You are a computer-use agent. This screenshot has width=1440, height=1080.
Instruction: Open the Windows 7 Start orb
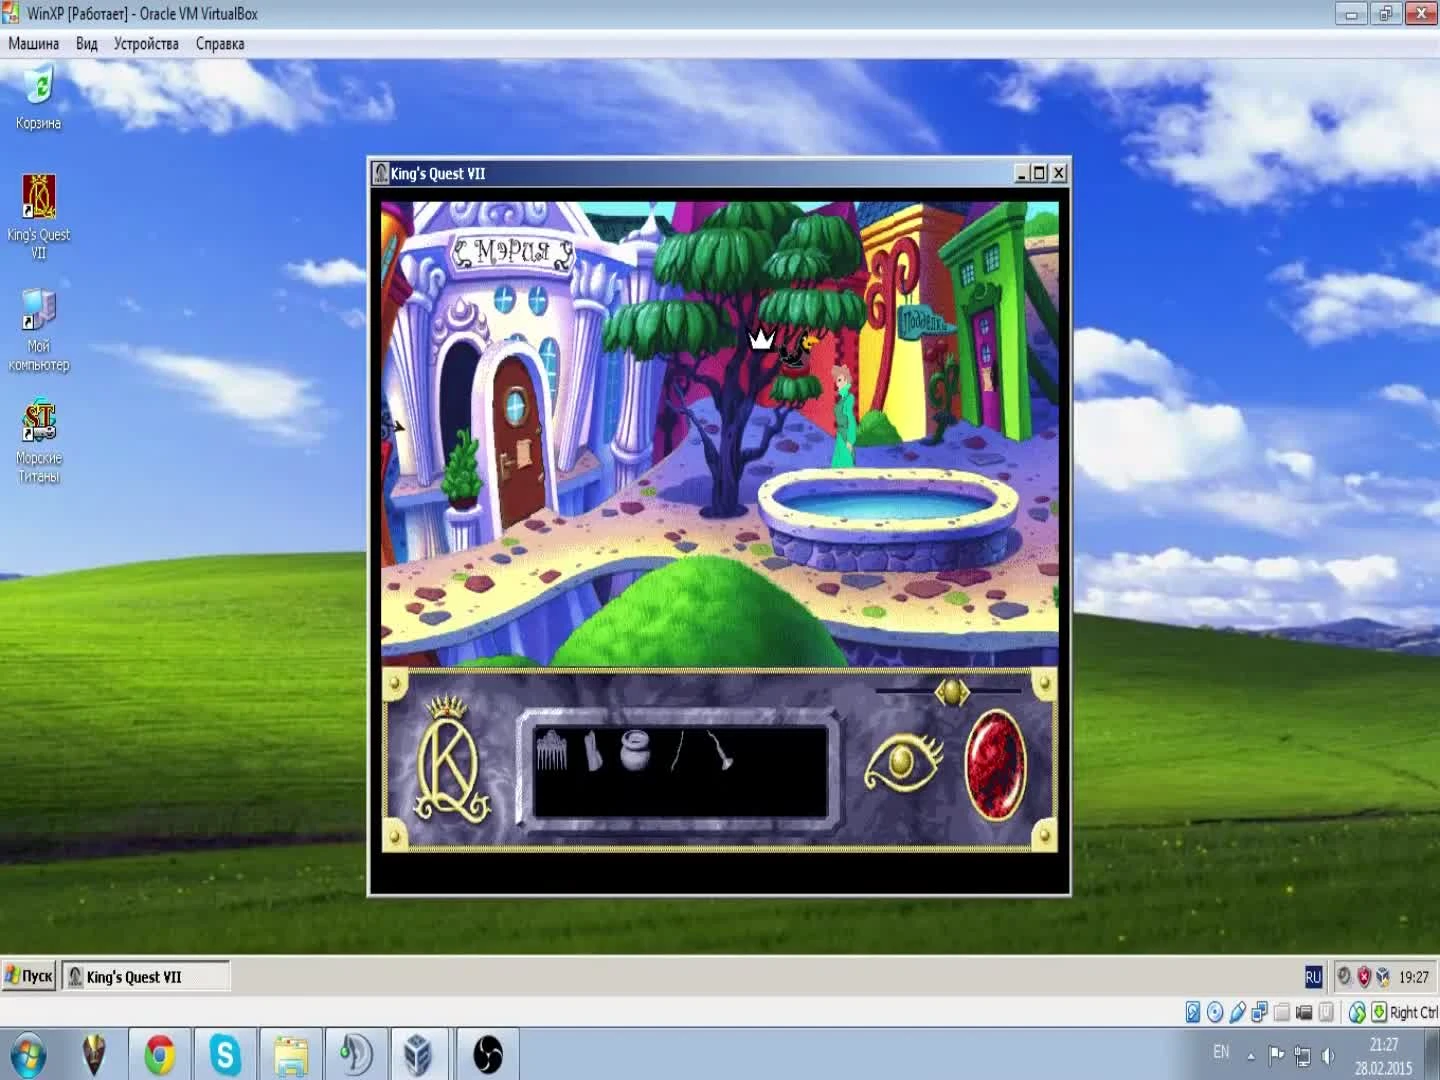click(27, 1055)
